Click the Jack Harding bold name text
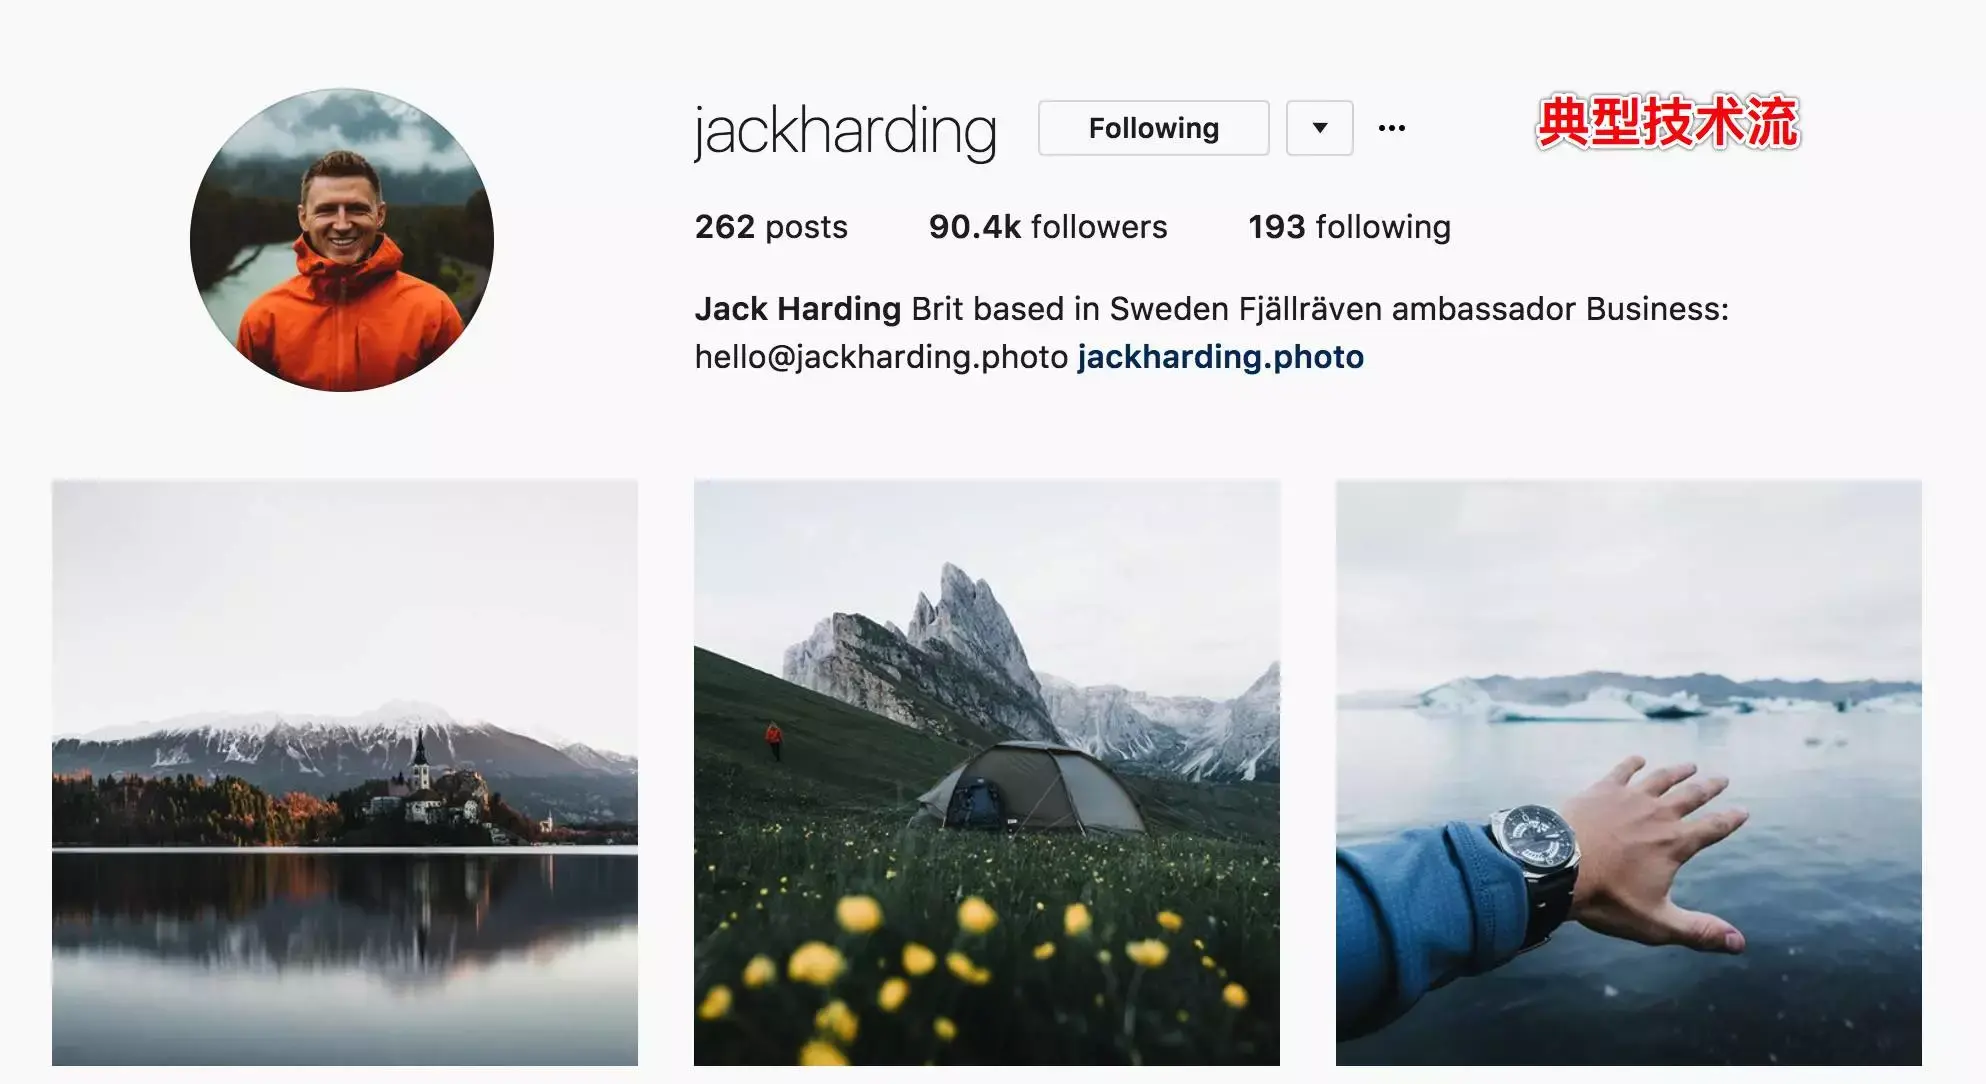Image resolution: width=1986 pixels, height=1084 pixels. 798,309
